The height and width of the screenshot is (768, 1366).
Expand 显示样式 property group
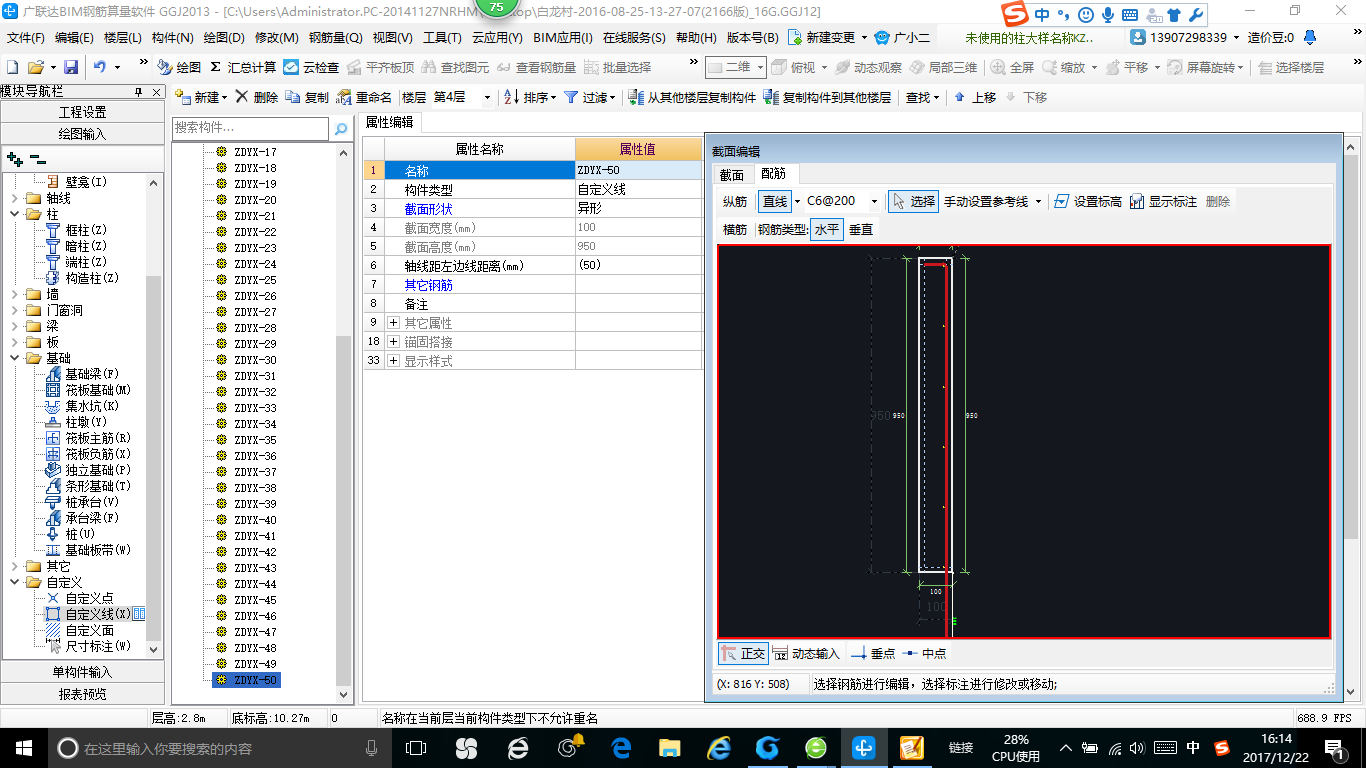coord(393,361)
